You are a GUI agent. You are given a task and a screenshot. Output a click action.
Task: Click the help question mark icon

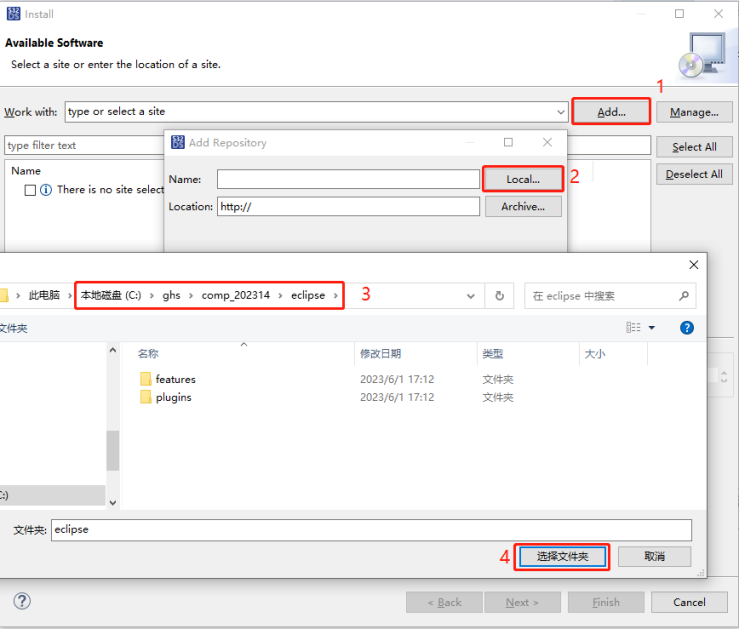[x=22, y=601]
